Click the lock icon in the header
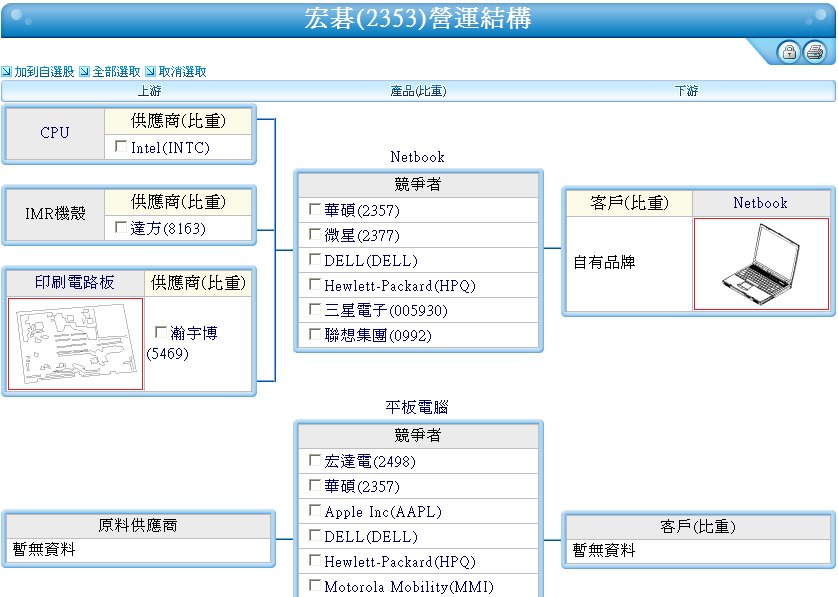The width and height of the screenshot is (838, 597). [789, 52]
